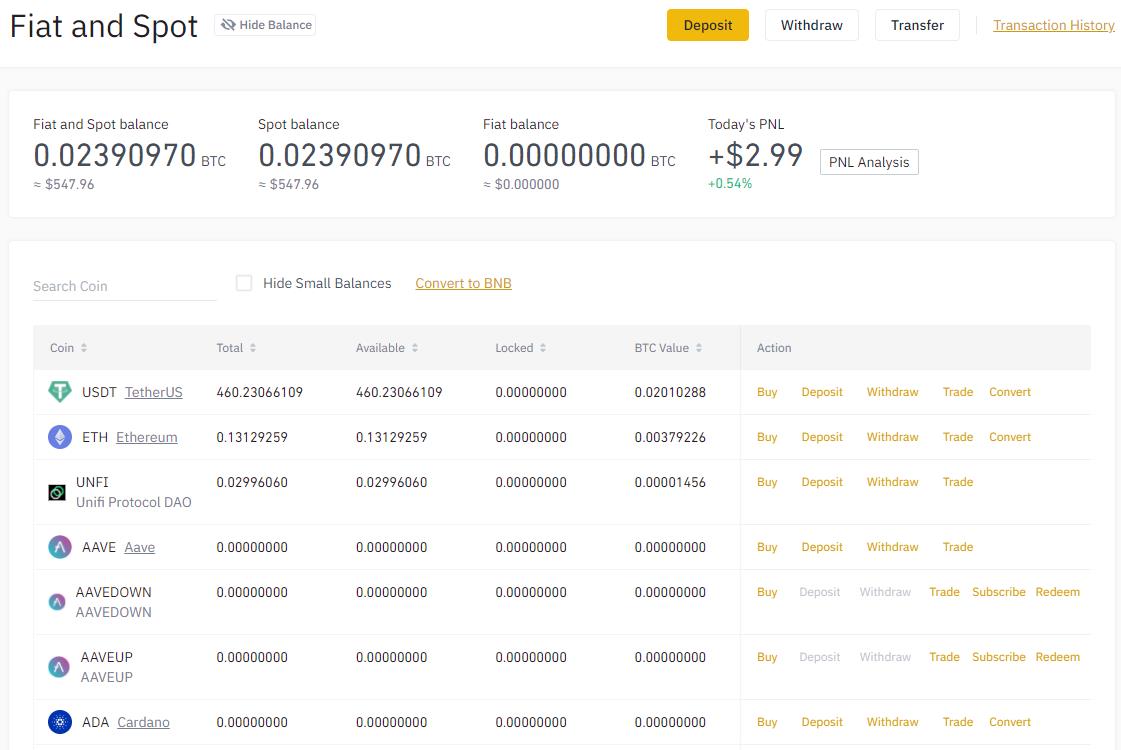
Task: Click Withdraw in UNFI row
Action: [x=892, y=482]
